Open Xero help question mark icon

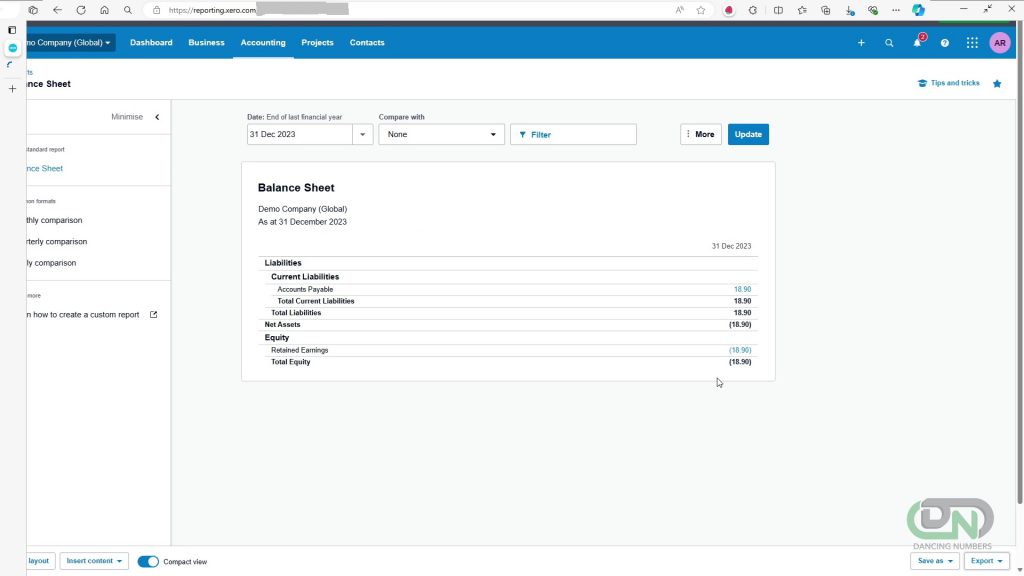click(945, 42)
